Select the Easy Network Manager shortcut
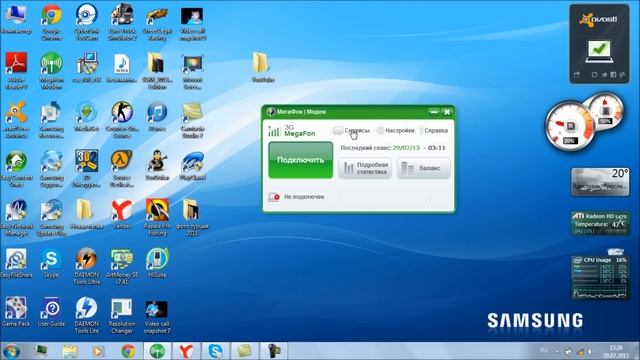This screenshot has width=640, height=360. click(16, 217)
